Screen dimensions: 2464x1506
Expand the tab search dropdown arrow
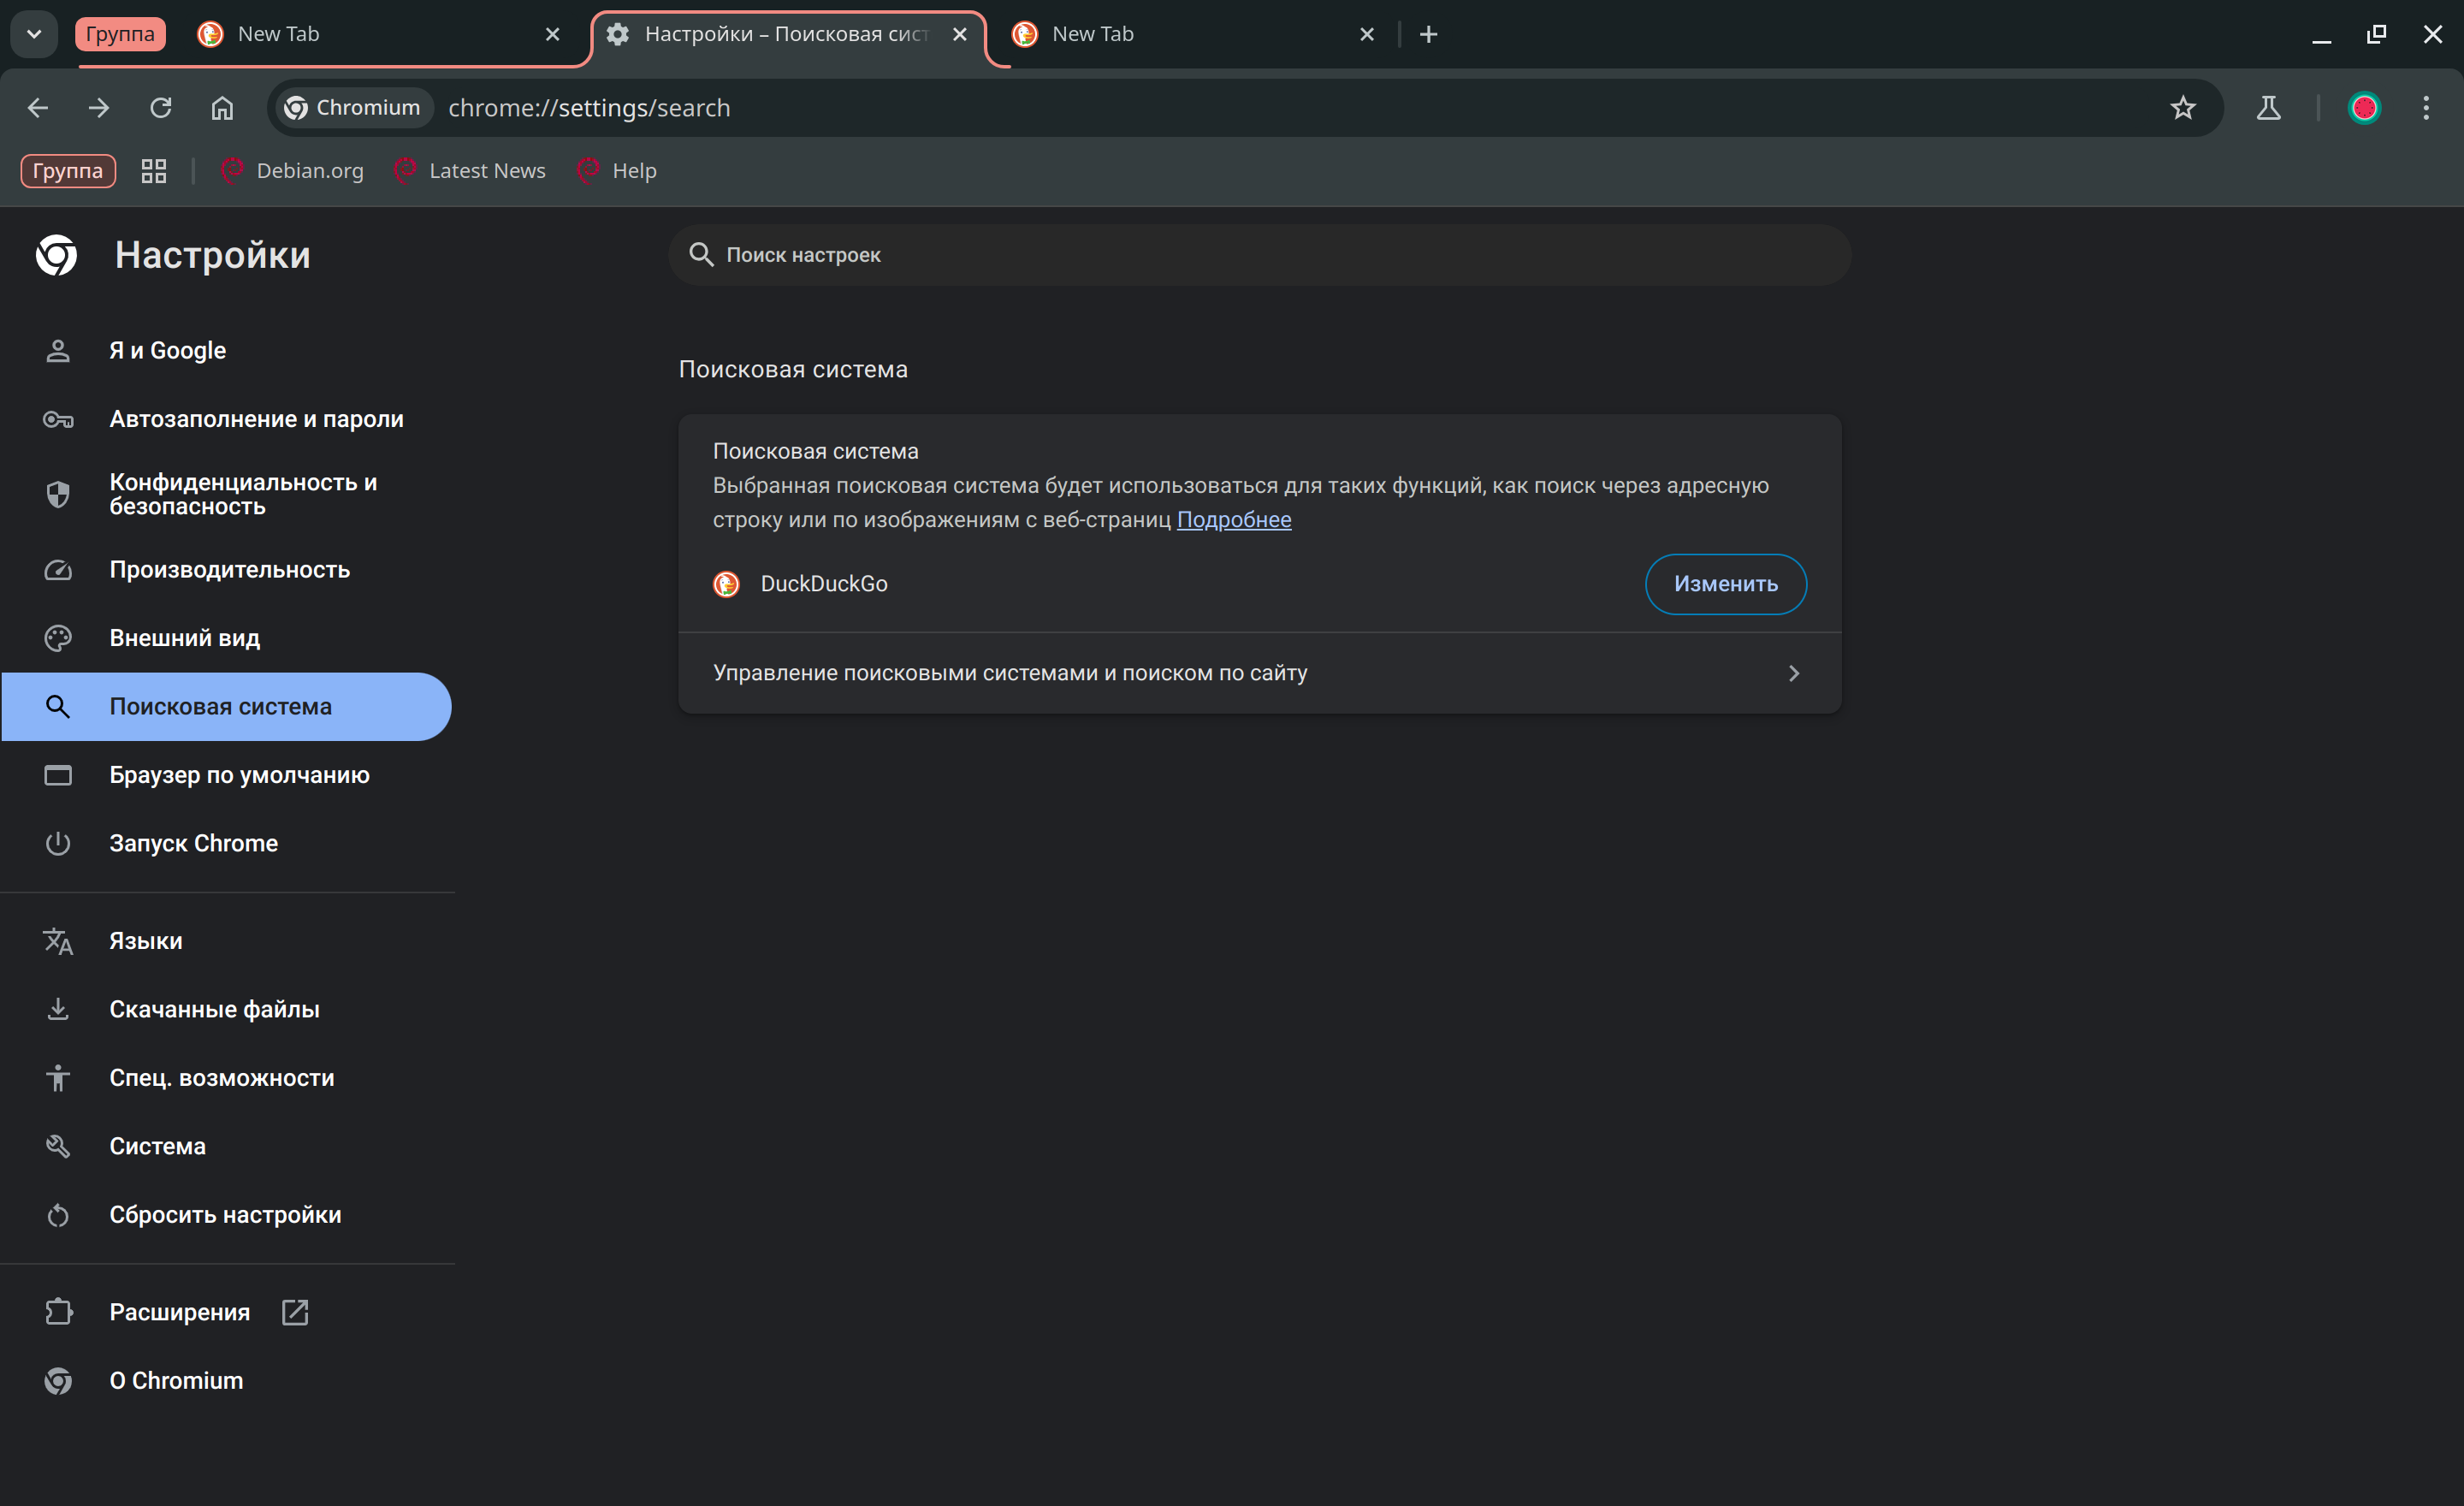coord(34,34)
